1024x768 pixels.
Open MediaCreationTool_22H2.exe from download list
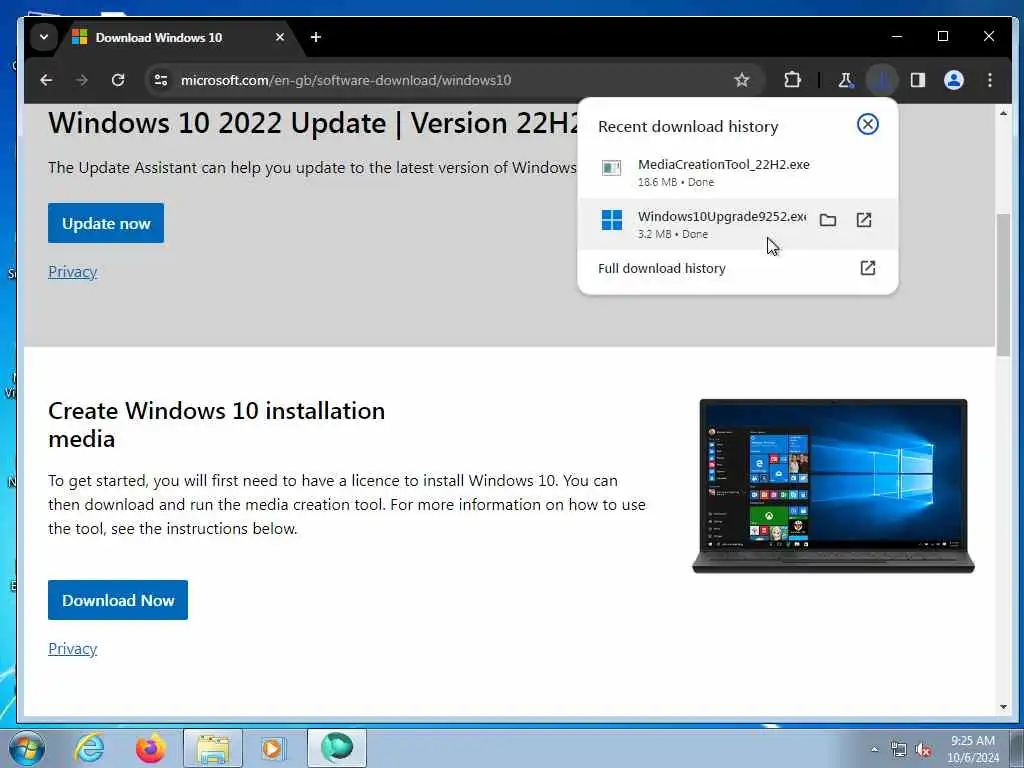coord(738,172)
